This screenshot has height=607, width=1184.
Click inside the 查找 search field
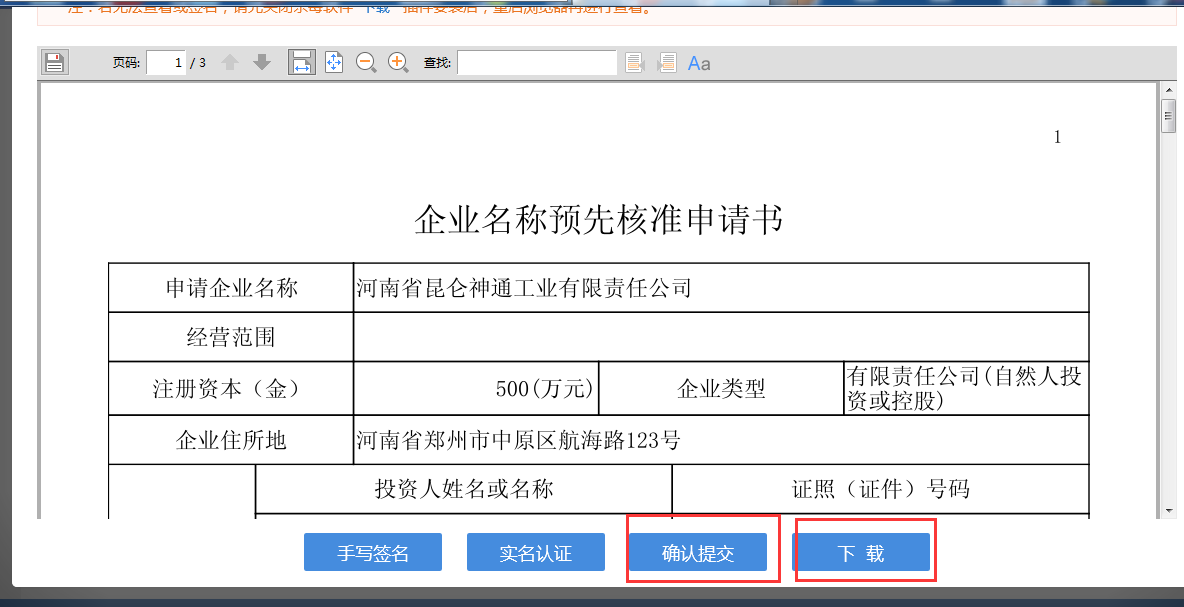point(537,61)
